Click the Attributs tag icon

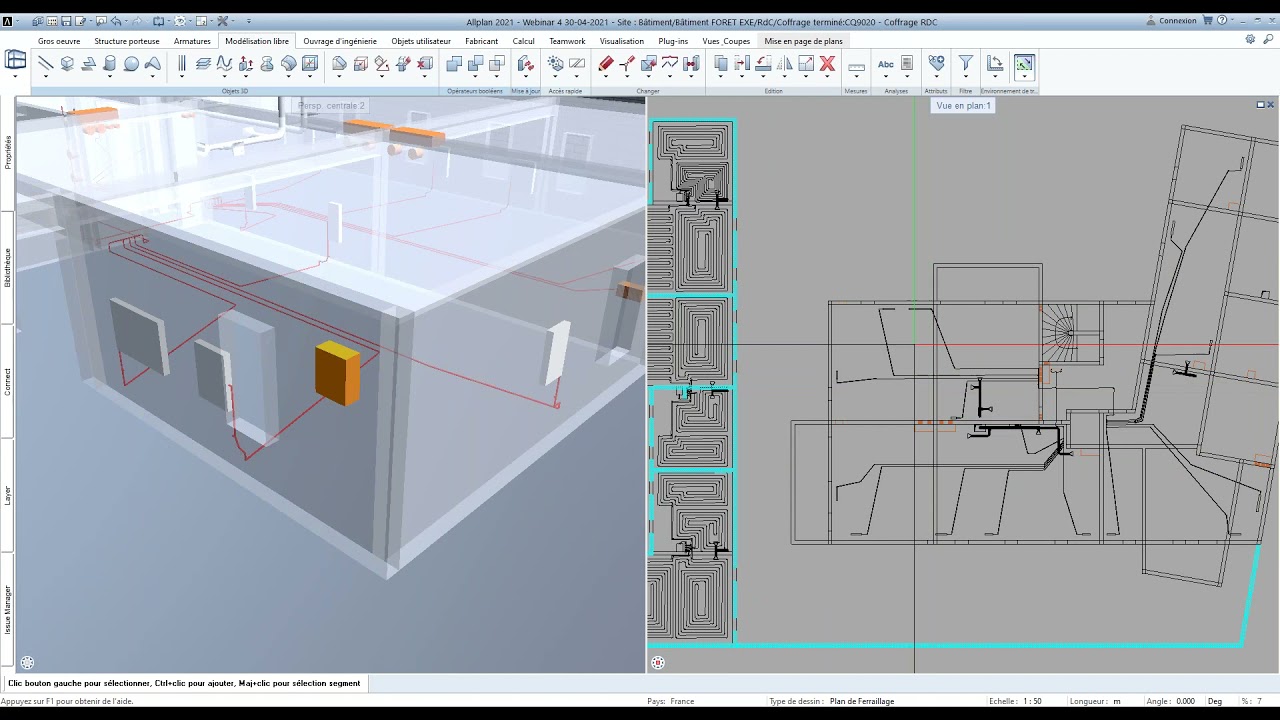coord(936,63)
